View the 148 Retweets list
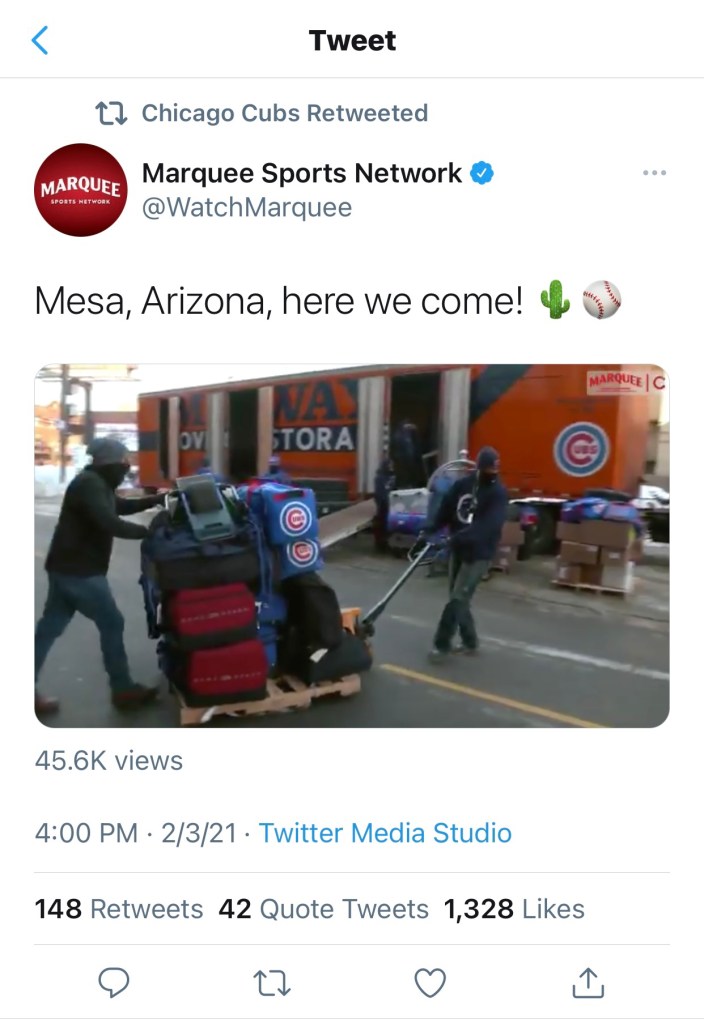This screenshot has height=1023, width=704. (x=119, y=909)
